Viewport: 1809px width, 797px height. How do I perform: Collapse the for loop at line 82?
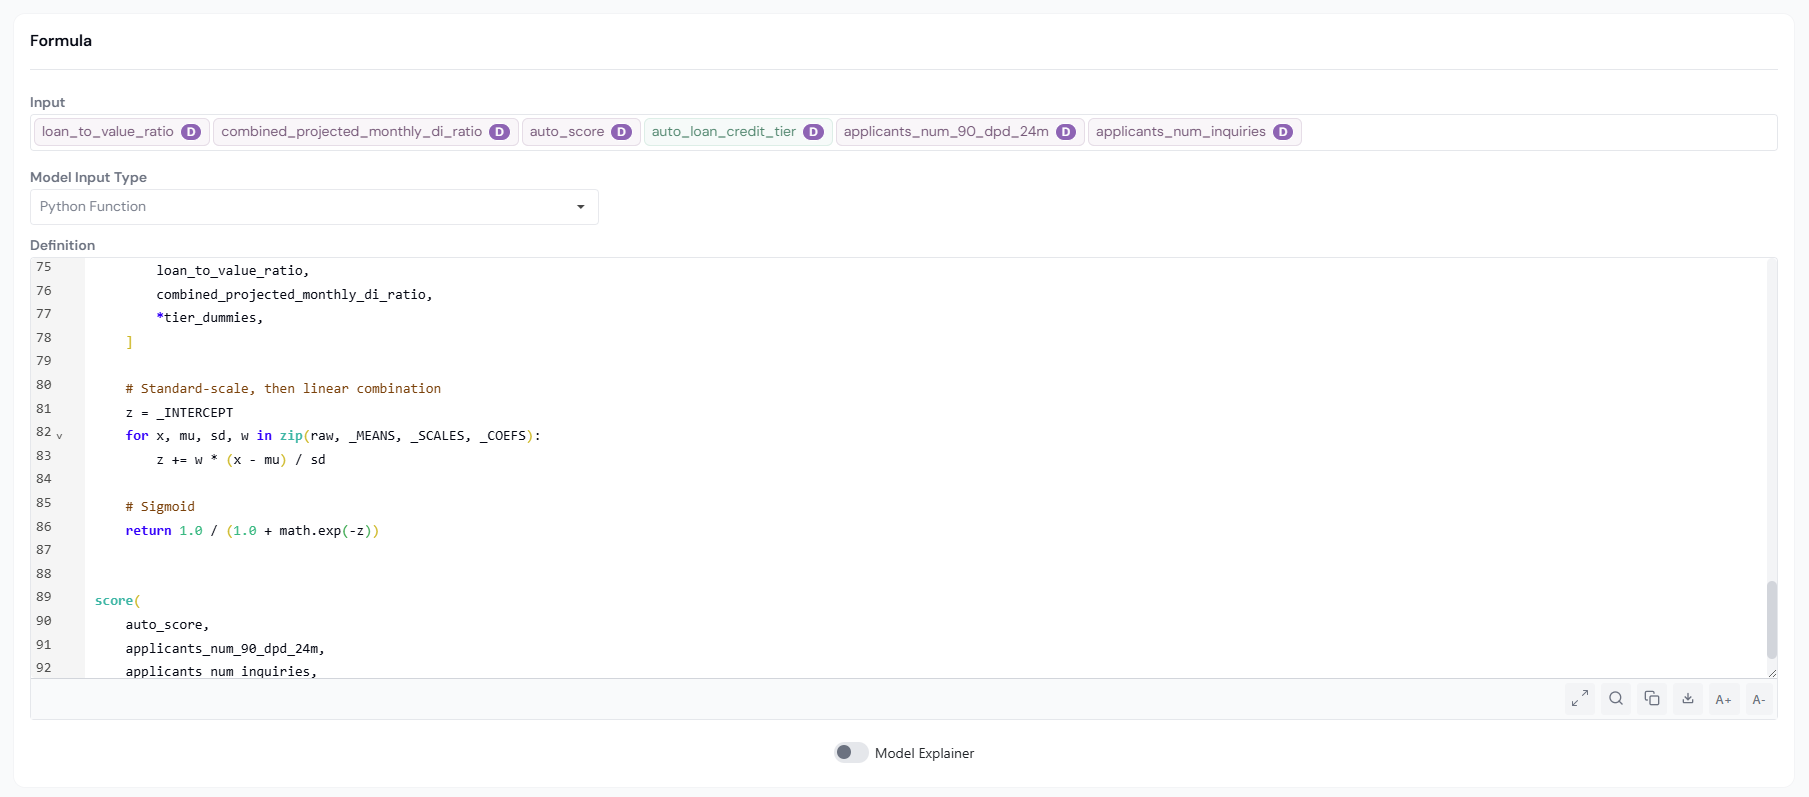click(x=59, y=436)
